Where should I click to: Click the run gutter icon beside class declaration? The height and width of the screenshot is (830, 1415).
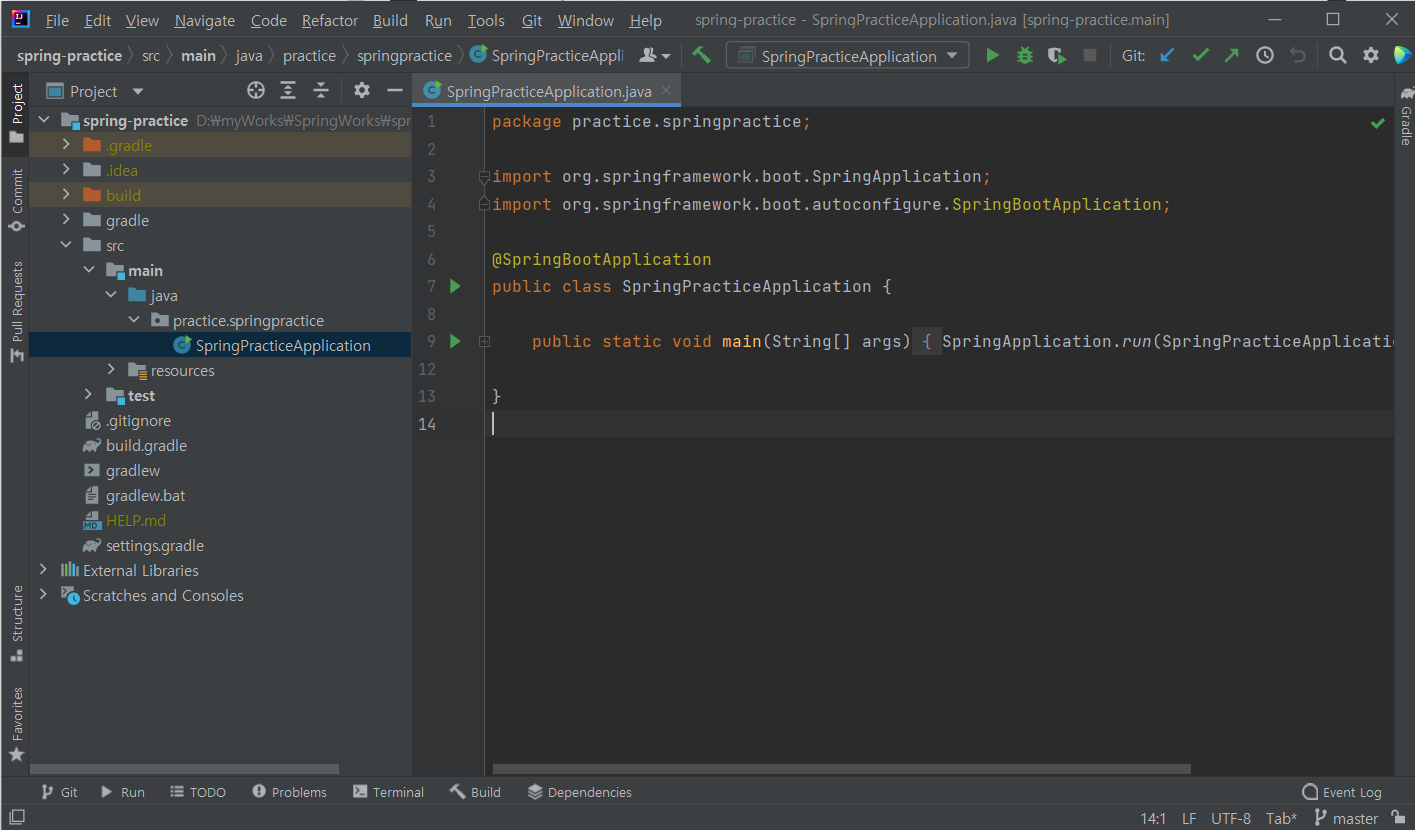(455, 287)
